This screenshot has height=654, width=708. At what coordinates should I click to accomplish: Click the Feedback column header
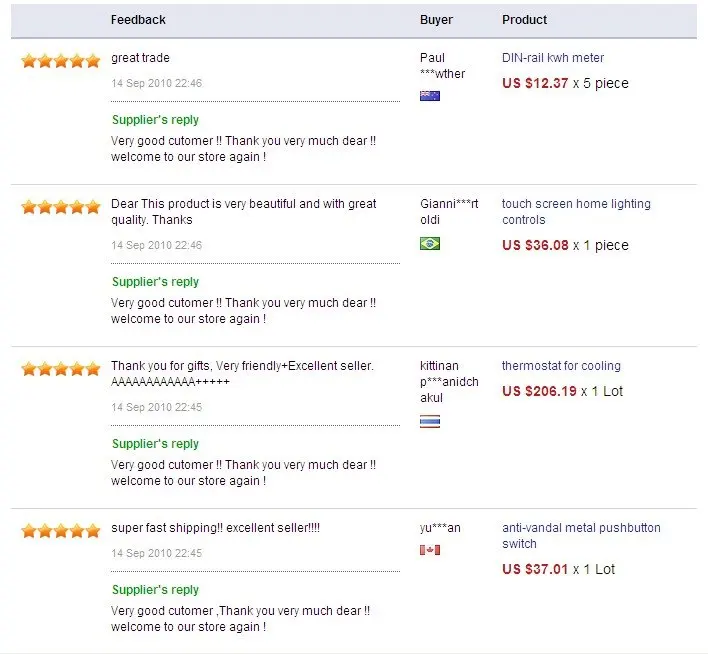138,20
